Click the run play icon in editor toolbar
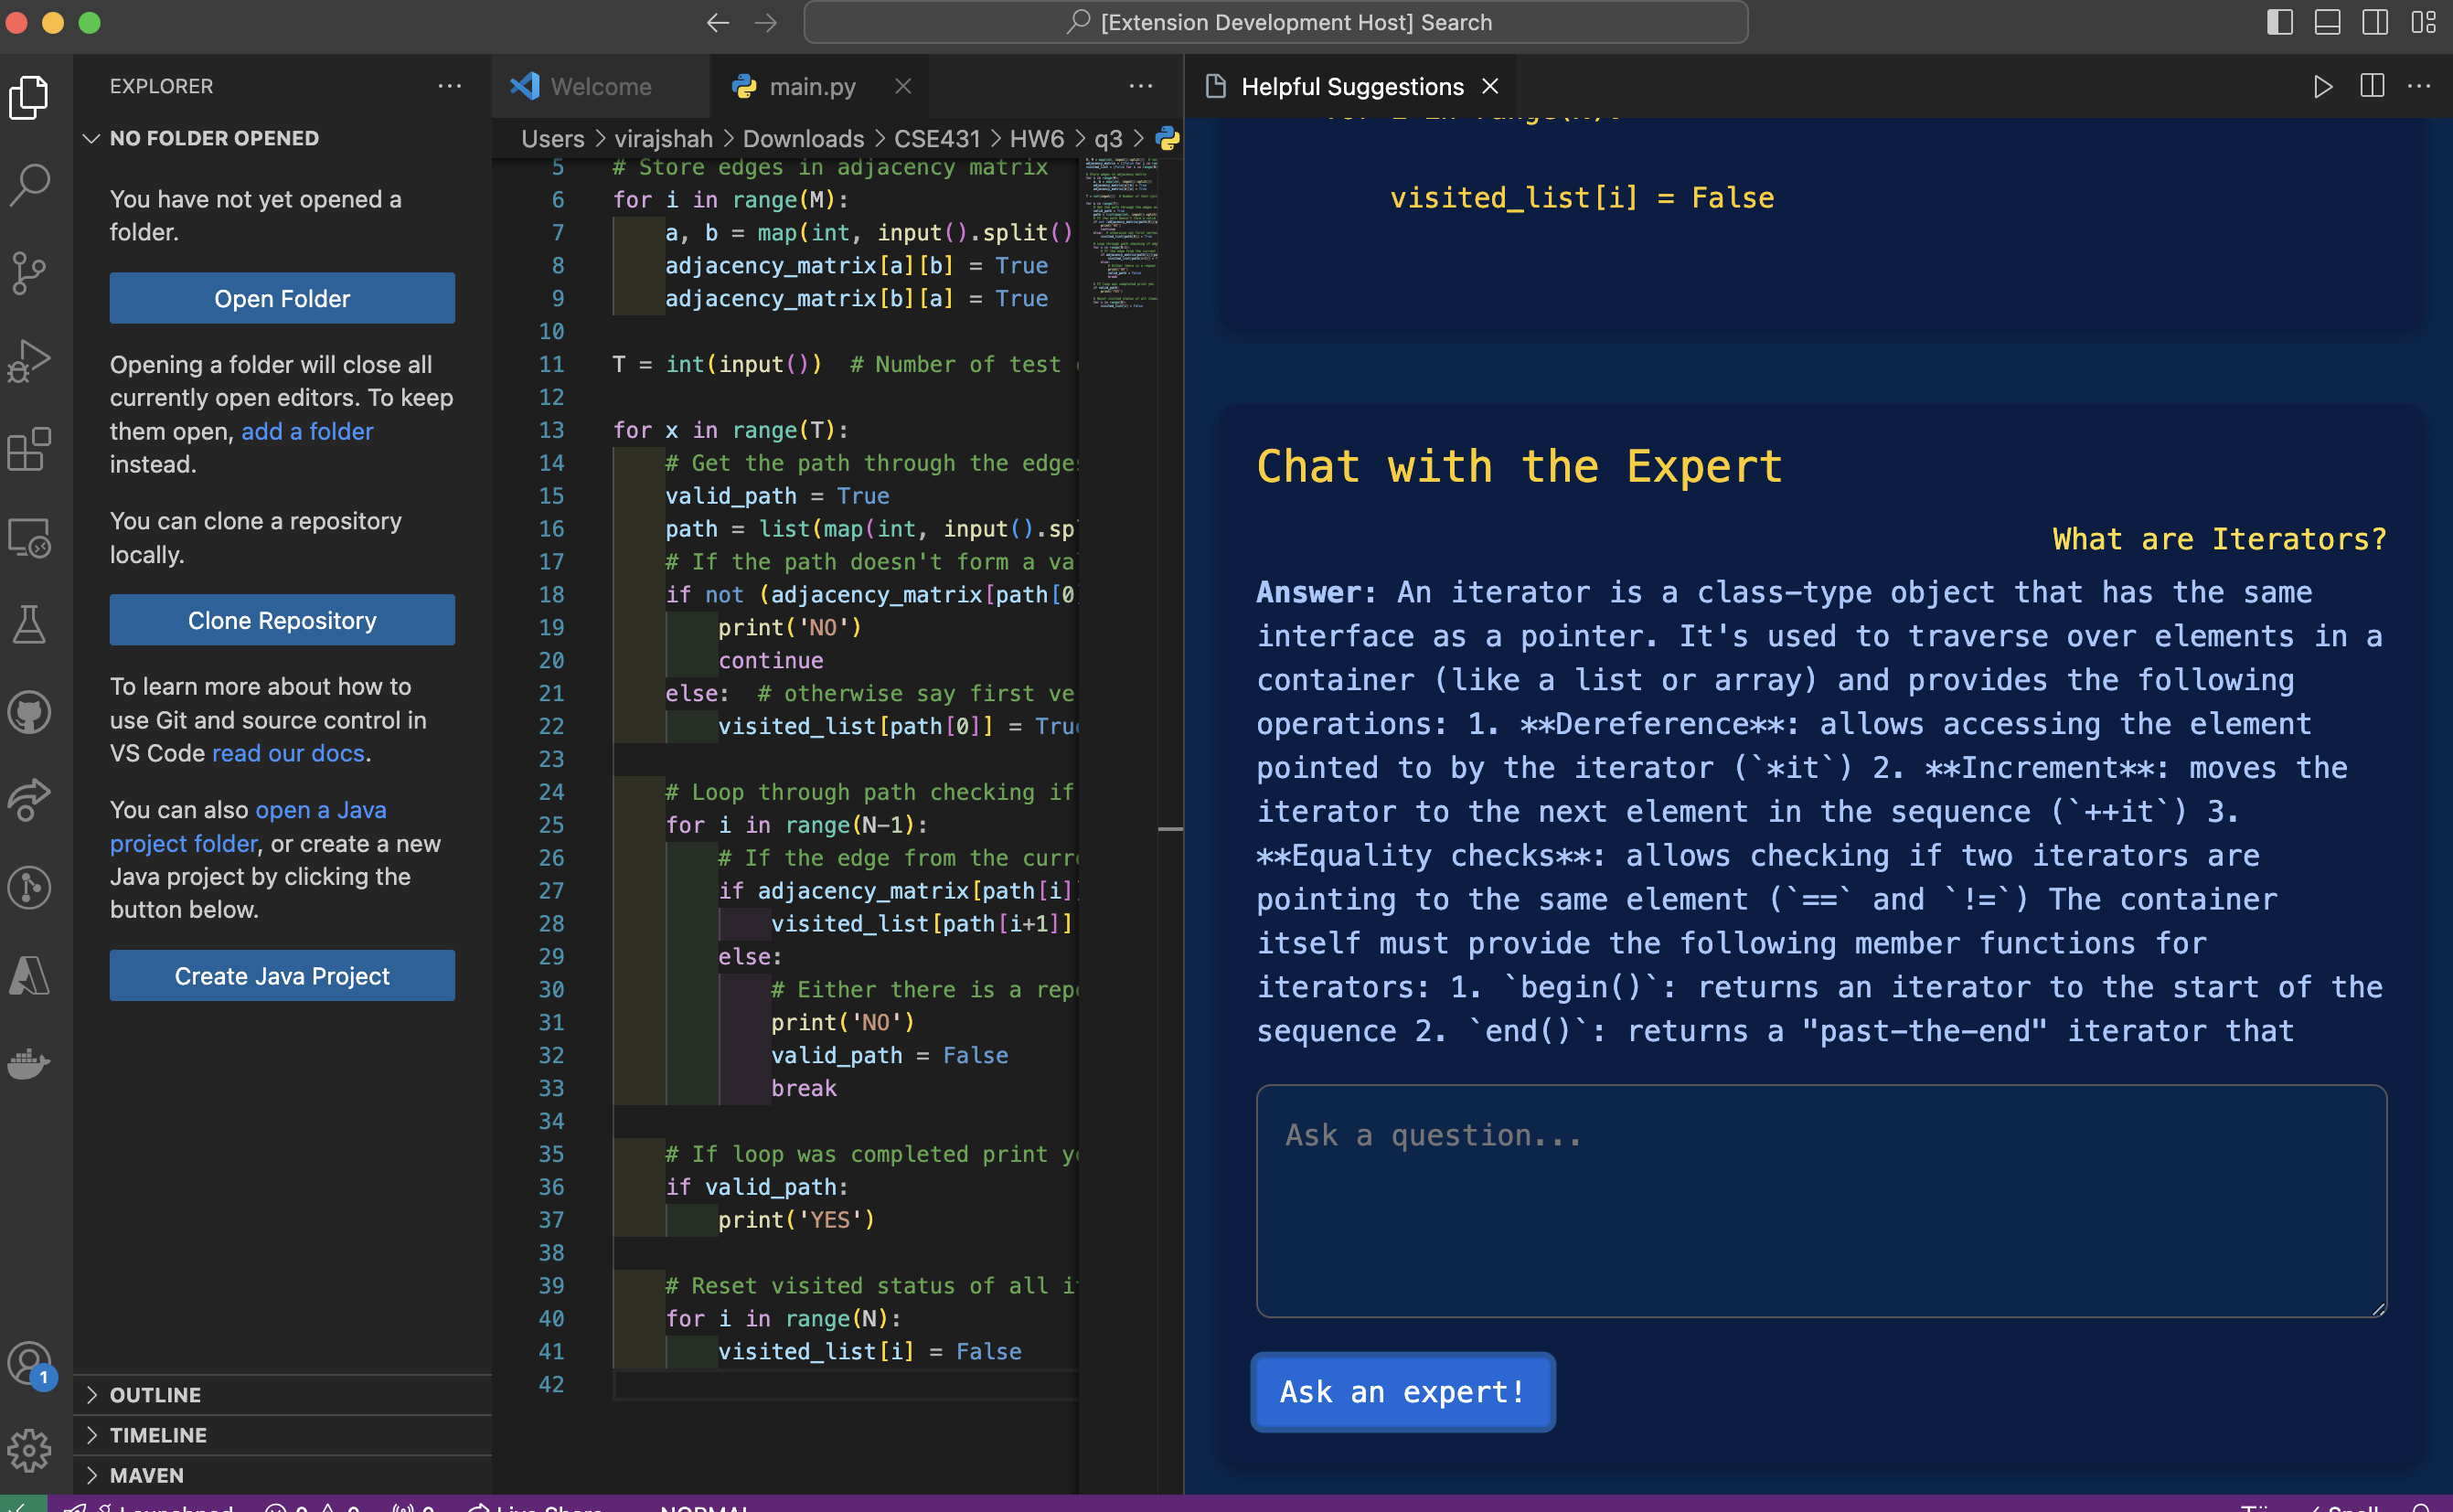This screenshot has height=1512, width=2453. pyautogui.click(x=2323, y=87)
